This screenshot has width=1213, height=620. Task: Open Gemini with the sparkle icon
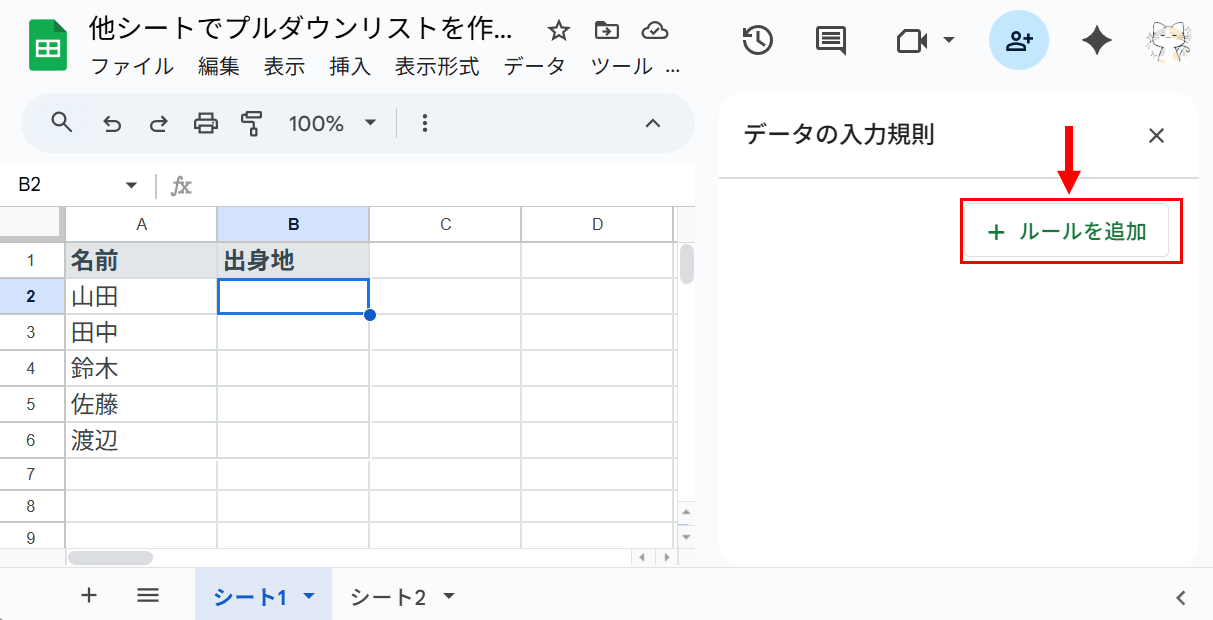[x=1095, y=41]
